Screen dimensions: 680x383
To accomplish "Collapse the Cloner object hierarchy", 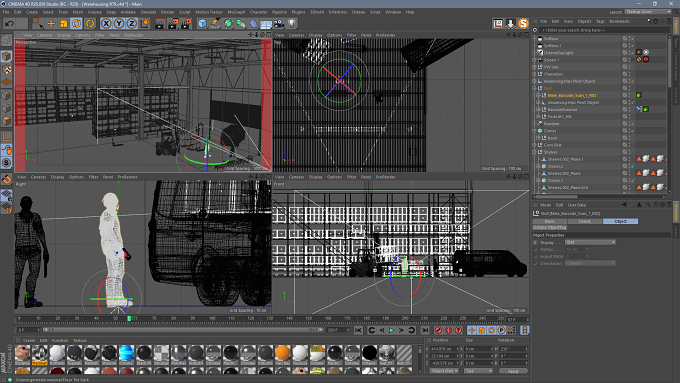I will (535, 131).
